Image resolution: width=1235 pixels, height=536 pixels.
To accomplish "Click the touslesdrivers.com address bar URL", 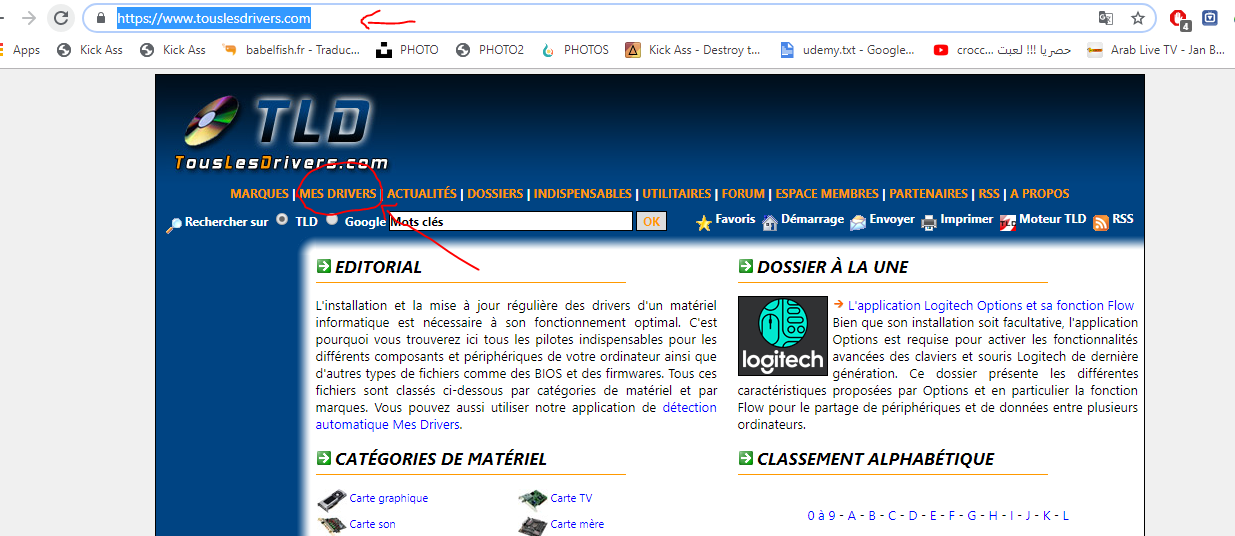I will tap(214, 18).
